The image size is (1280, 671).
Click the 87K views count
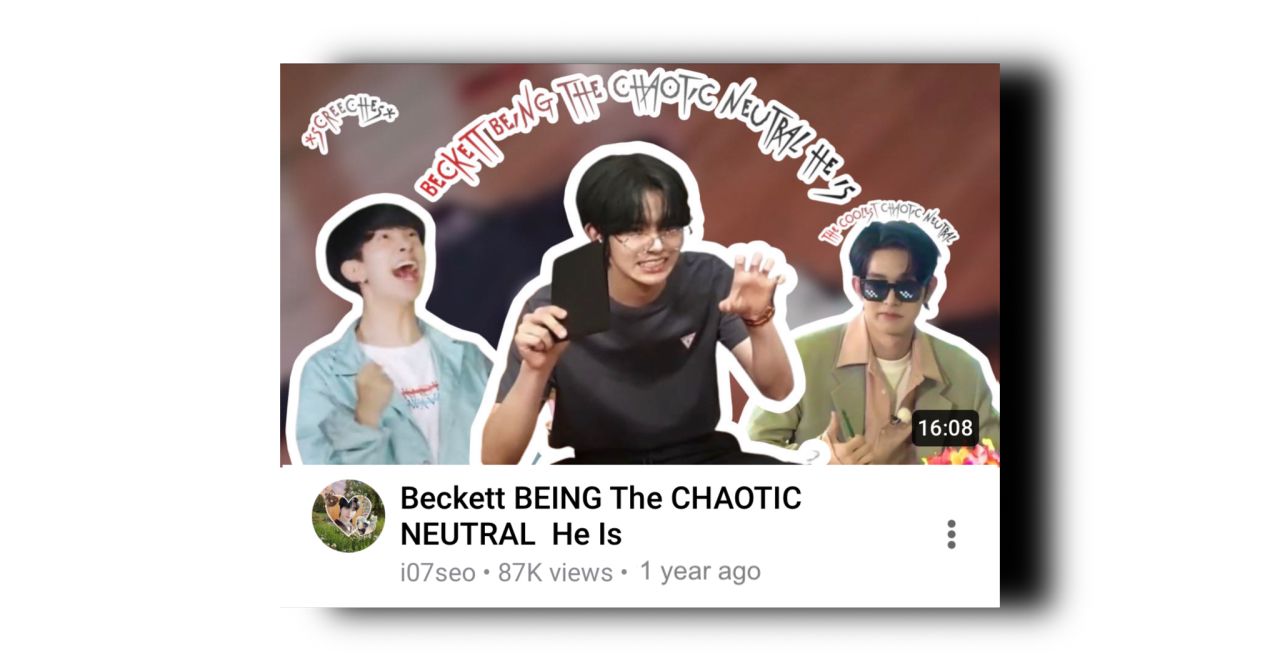click(x=555, y=573)
